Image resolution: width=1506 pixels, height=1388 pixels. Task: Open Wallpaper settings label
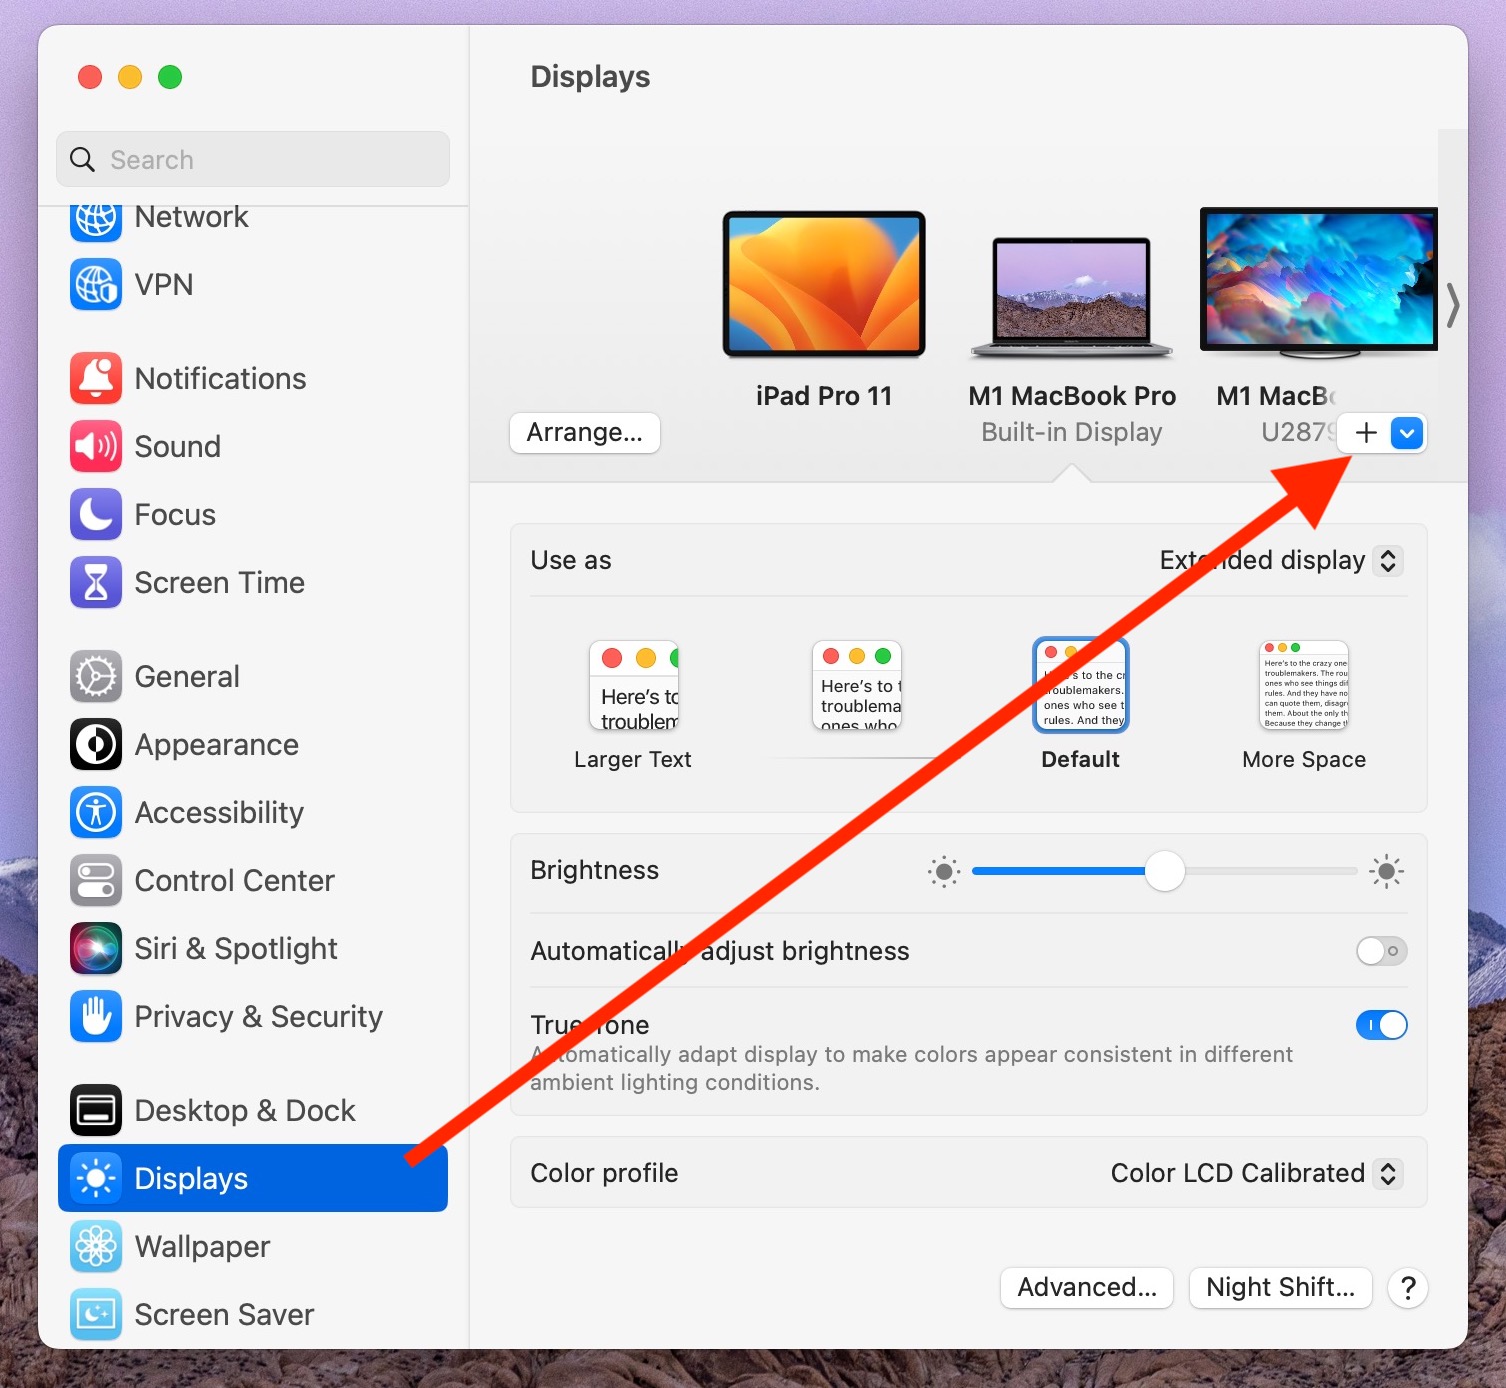(x=202, y=1247)
